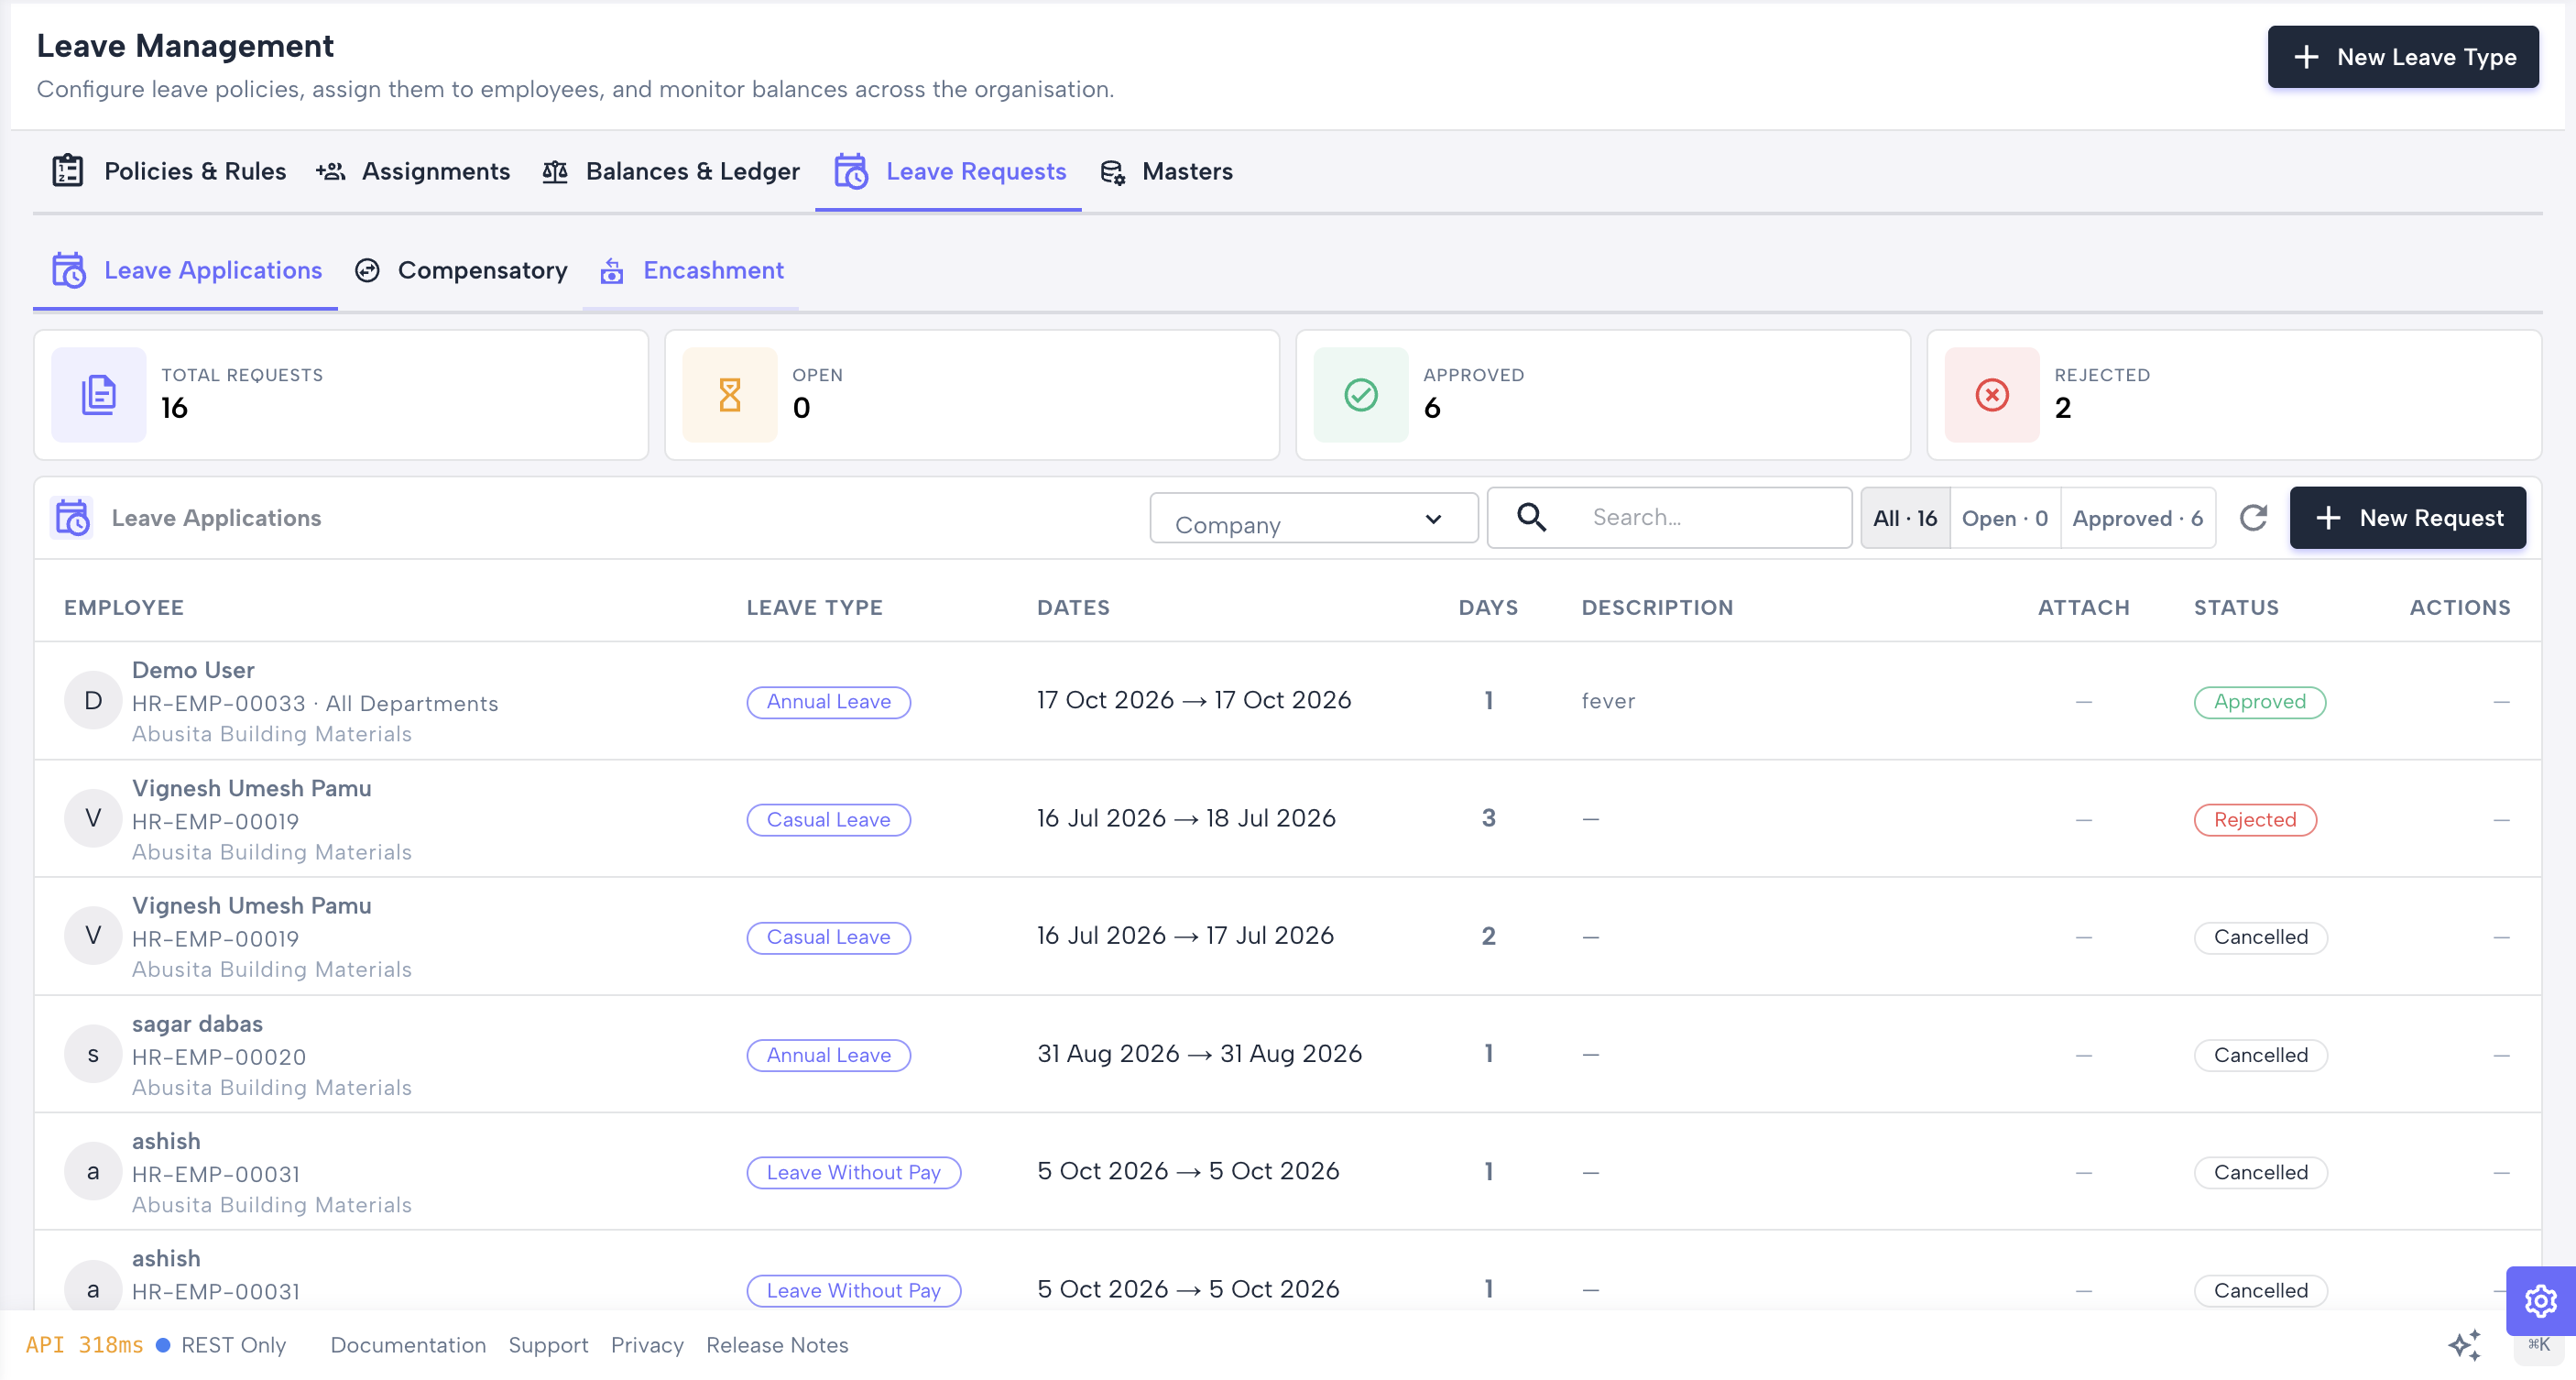The height and width of the screenshot is (1380, 2576).
Task: Open the Privacy footer link
Action: tap(647, 1345)
